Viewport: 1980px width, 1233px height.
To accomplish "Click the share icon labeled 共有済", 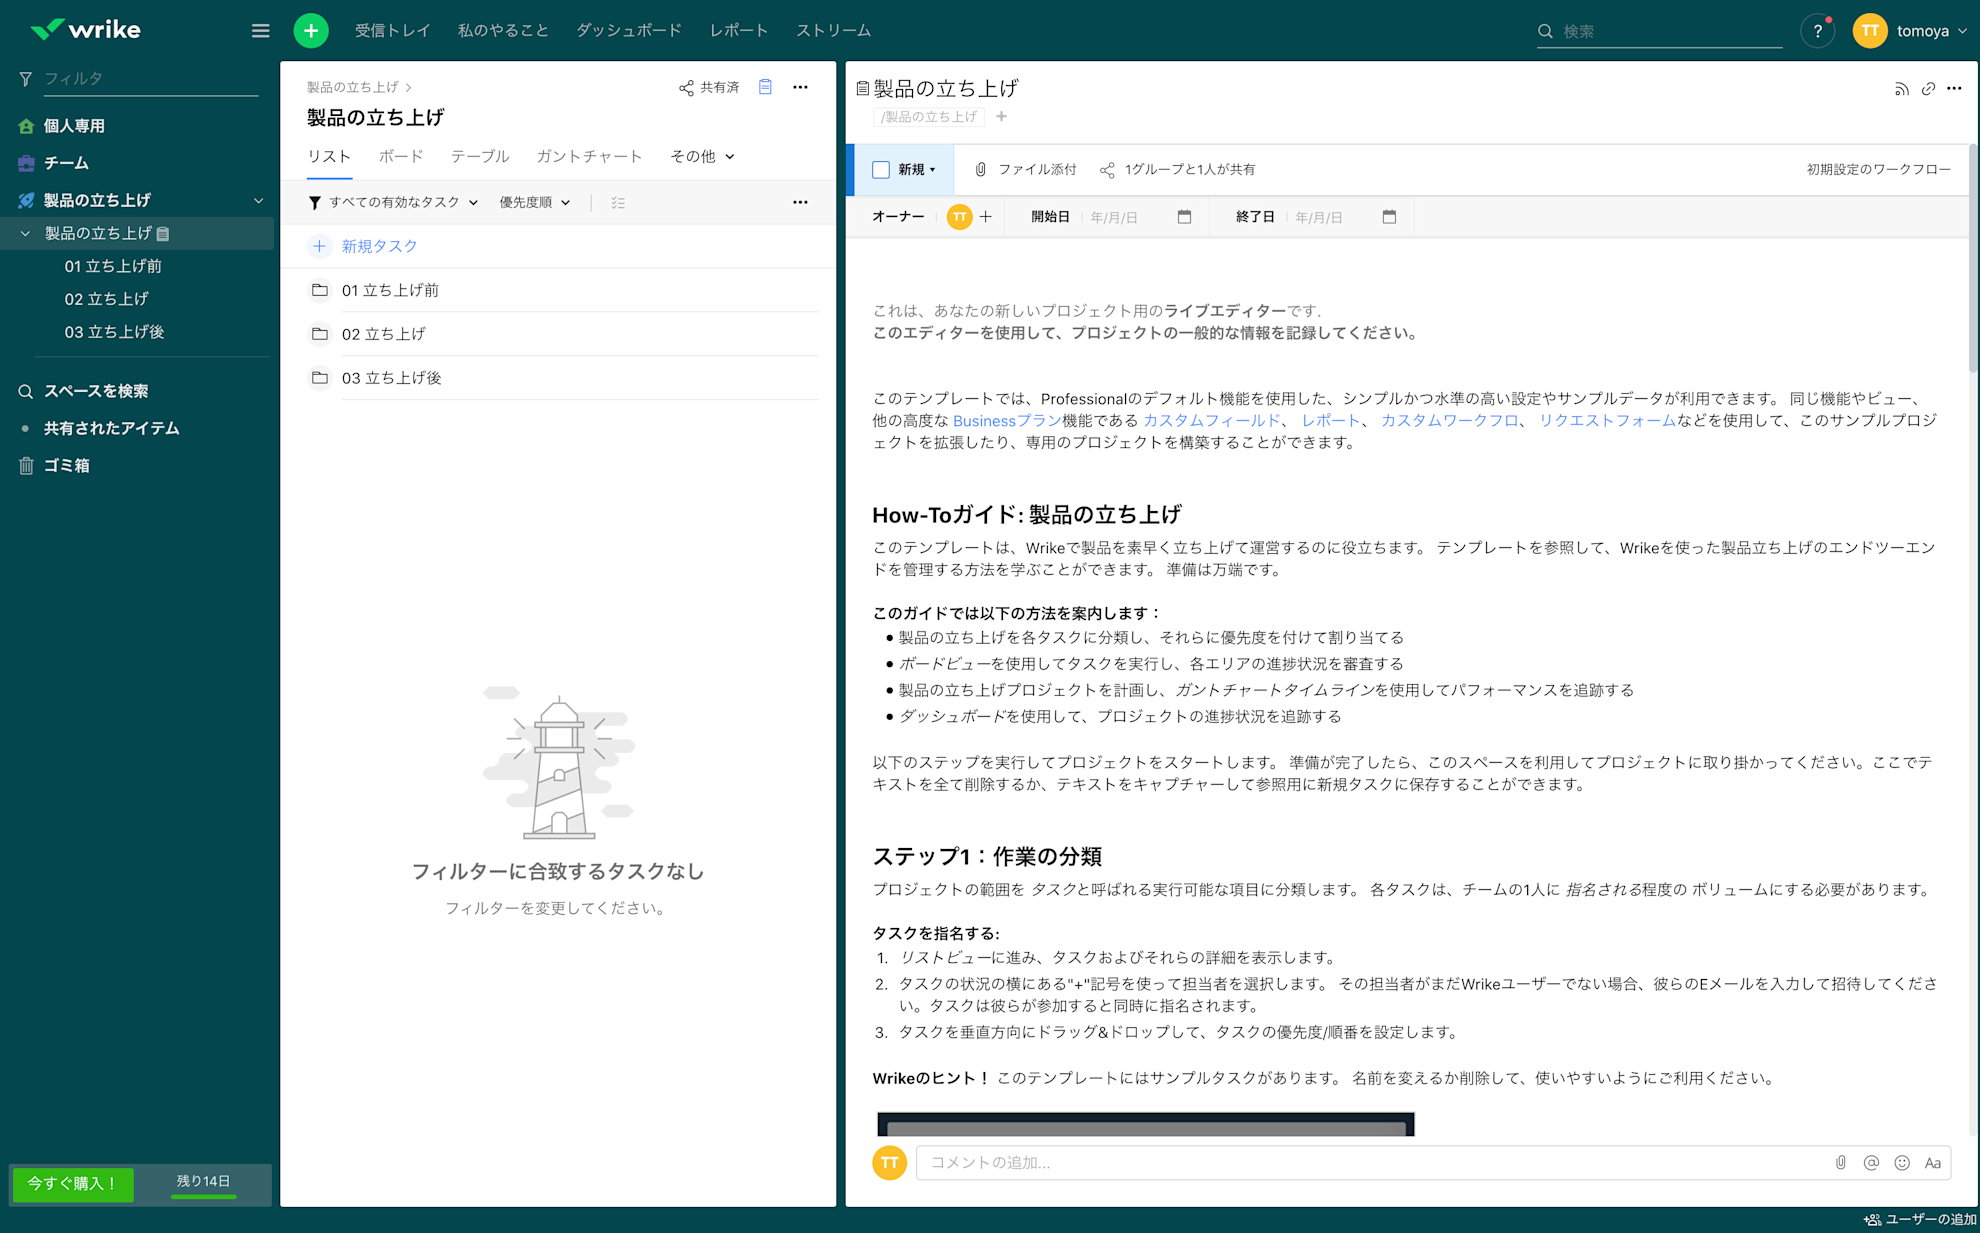I will [x=686, y=88].
